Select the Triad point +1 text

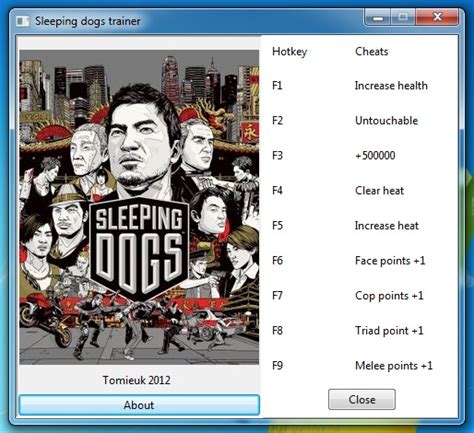tap(389, 331)
